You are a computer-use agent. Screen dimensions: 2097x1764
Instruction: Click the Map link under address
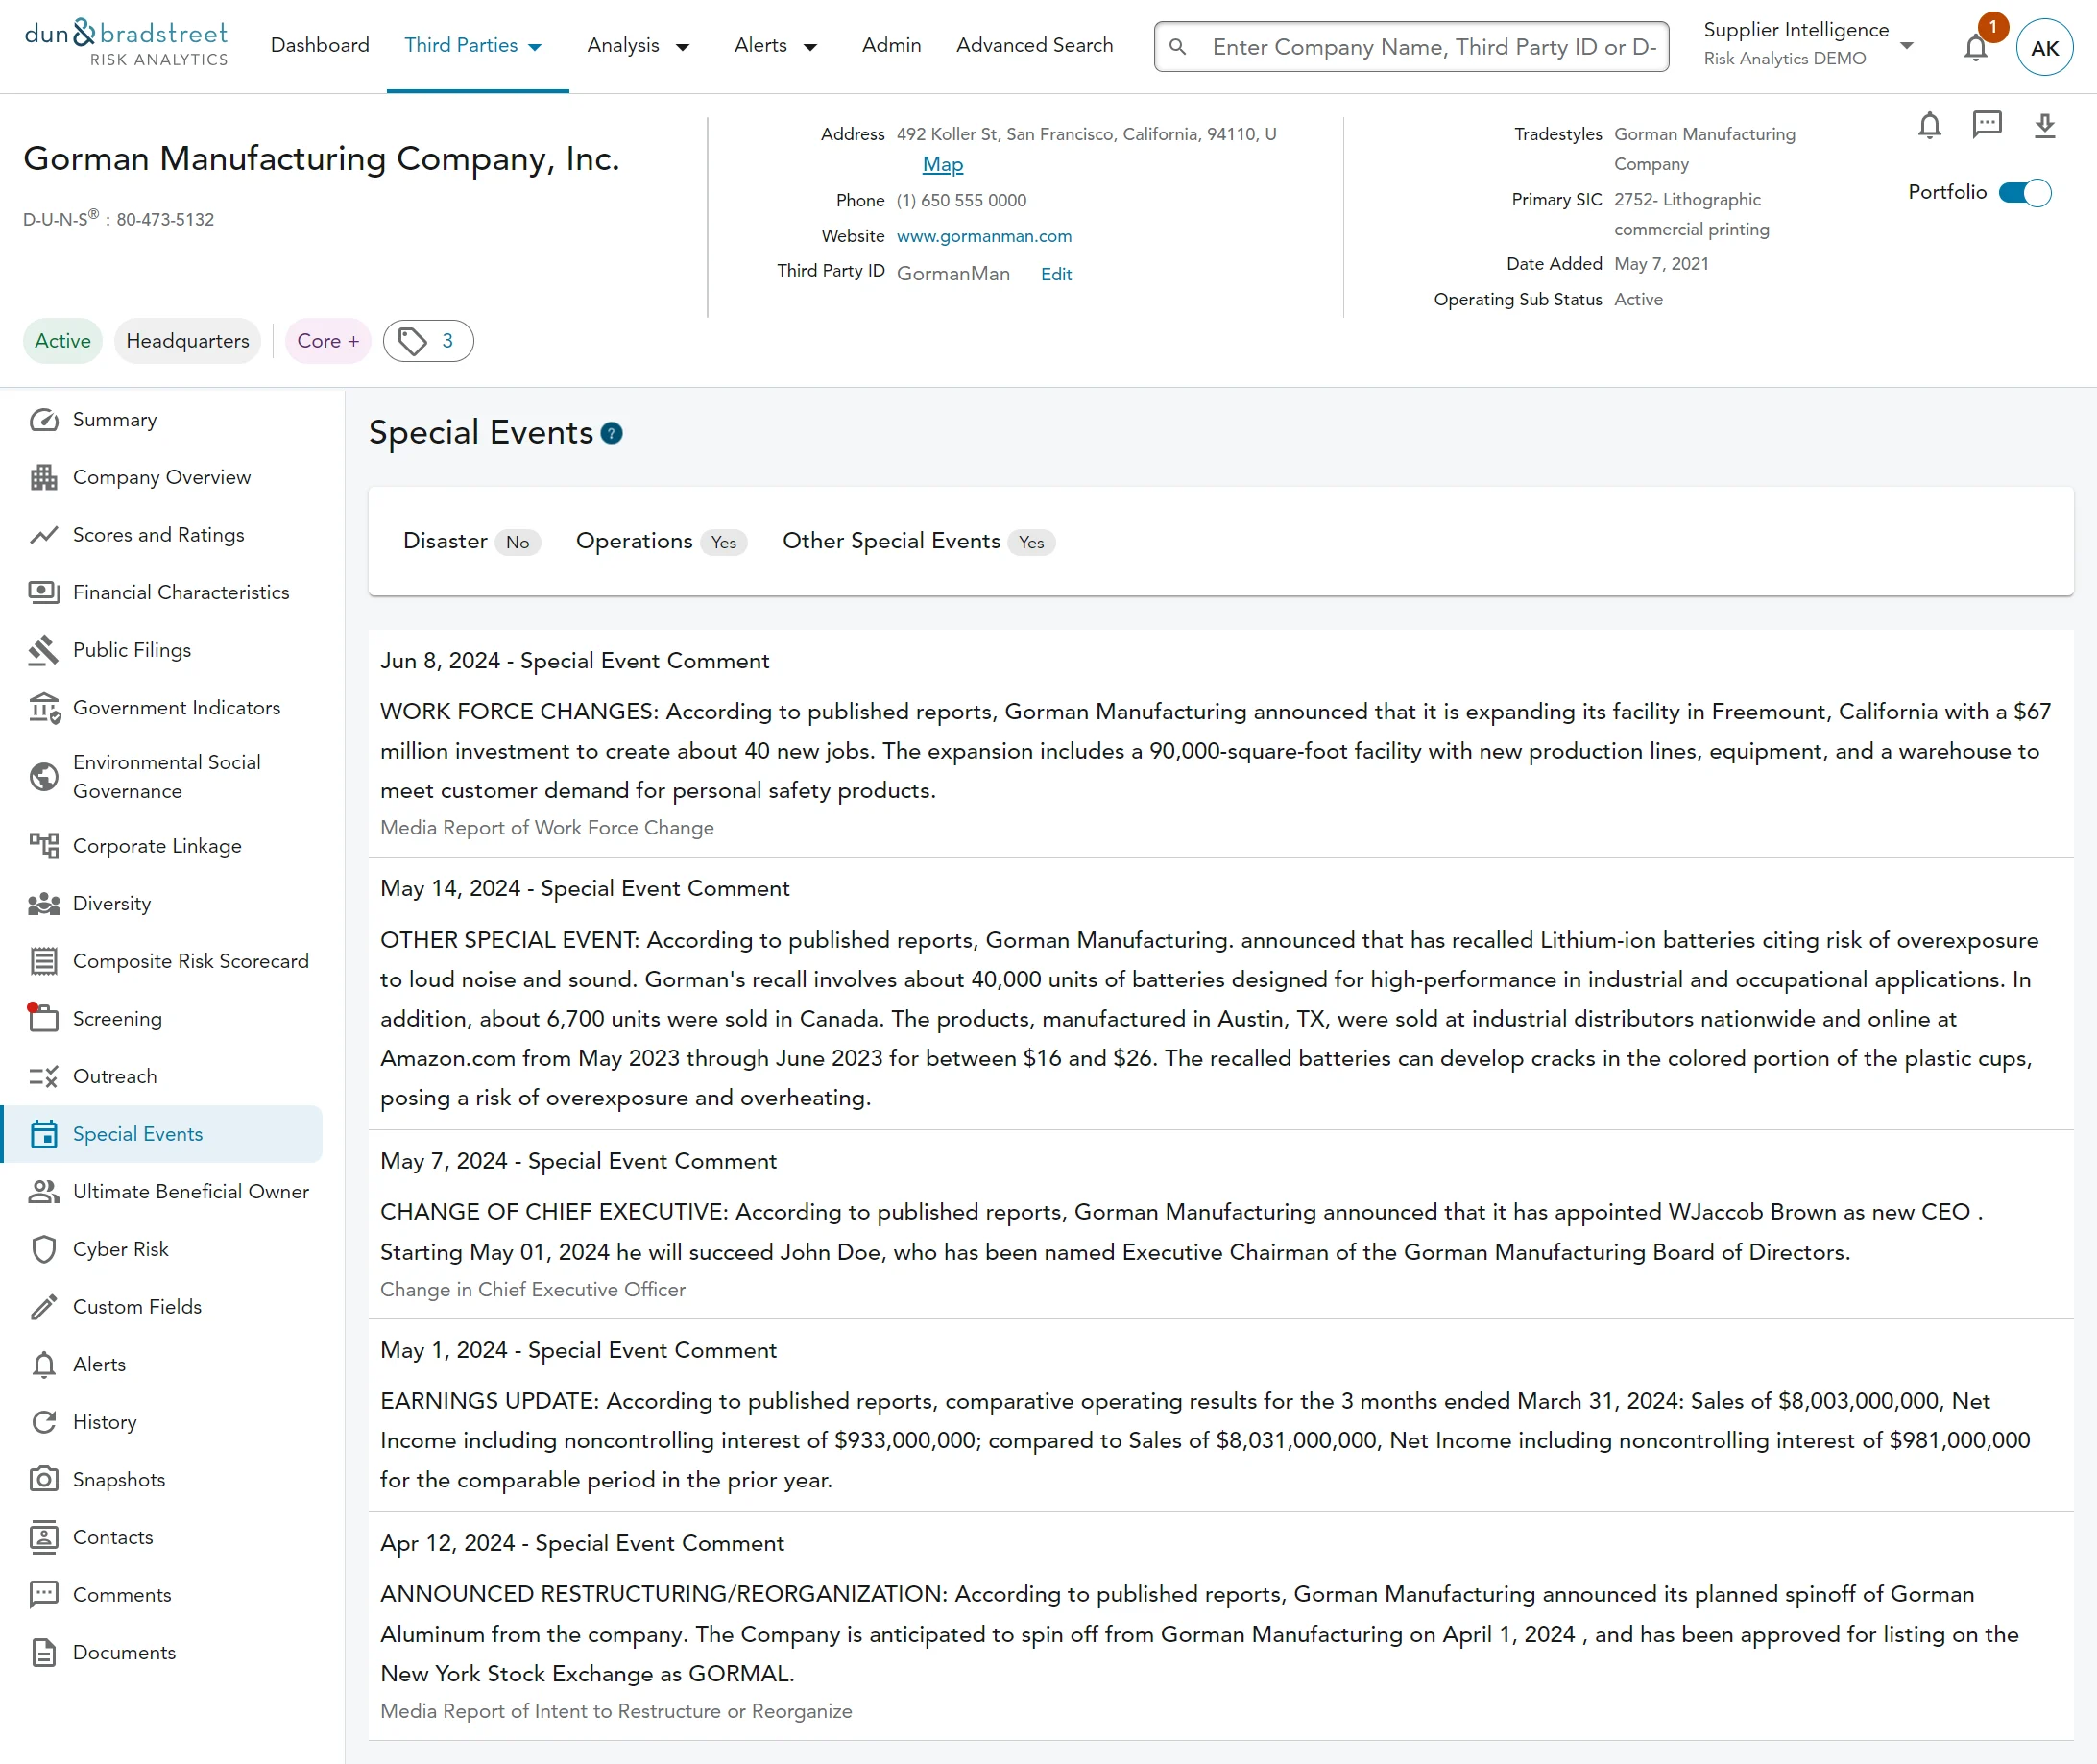pyautogui.click(x=942, y=165)
